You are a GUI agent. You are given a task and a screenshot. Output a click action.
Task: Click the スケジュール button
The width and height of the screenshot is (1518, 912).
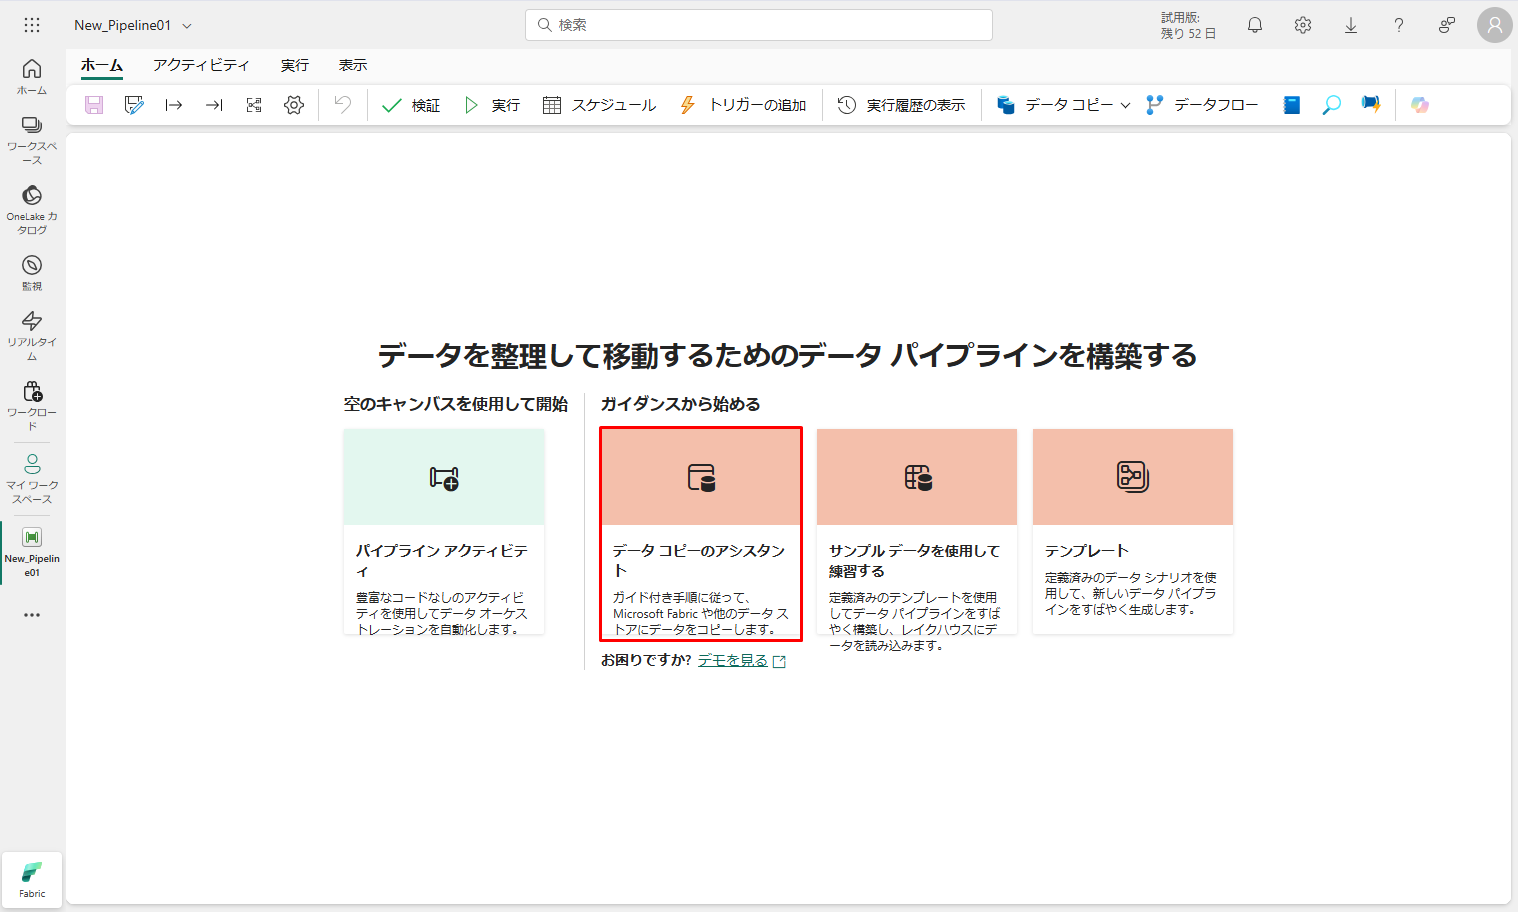click(x=599, y=105)
